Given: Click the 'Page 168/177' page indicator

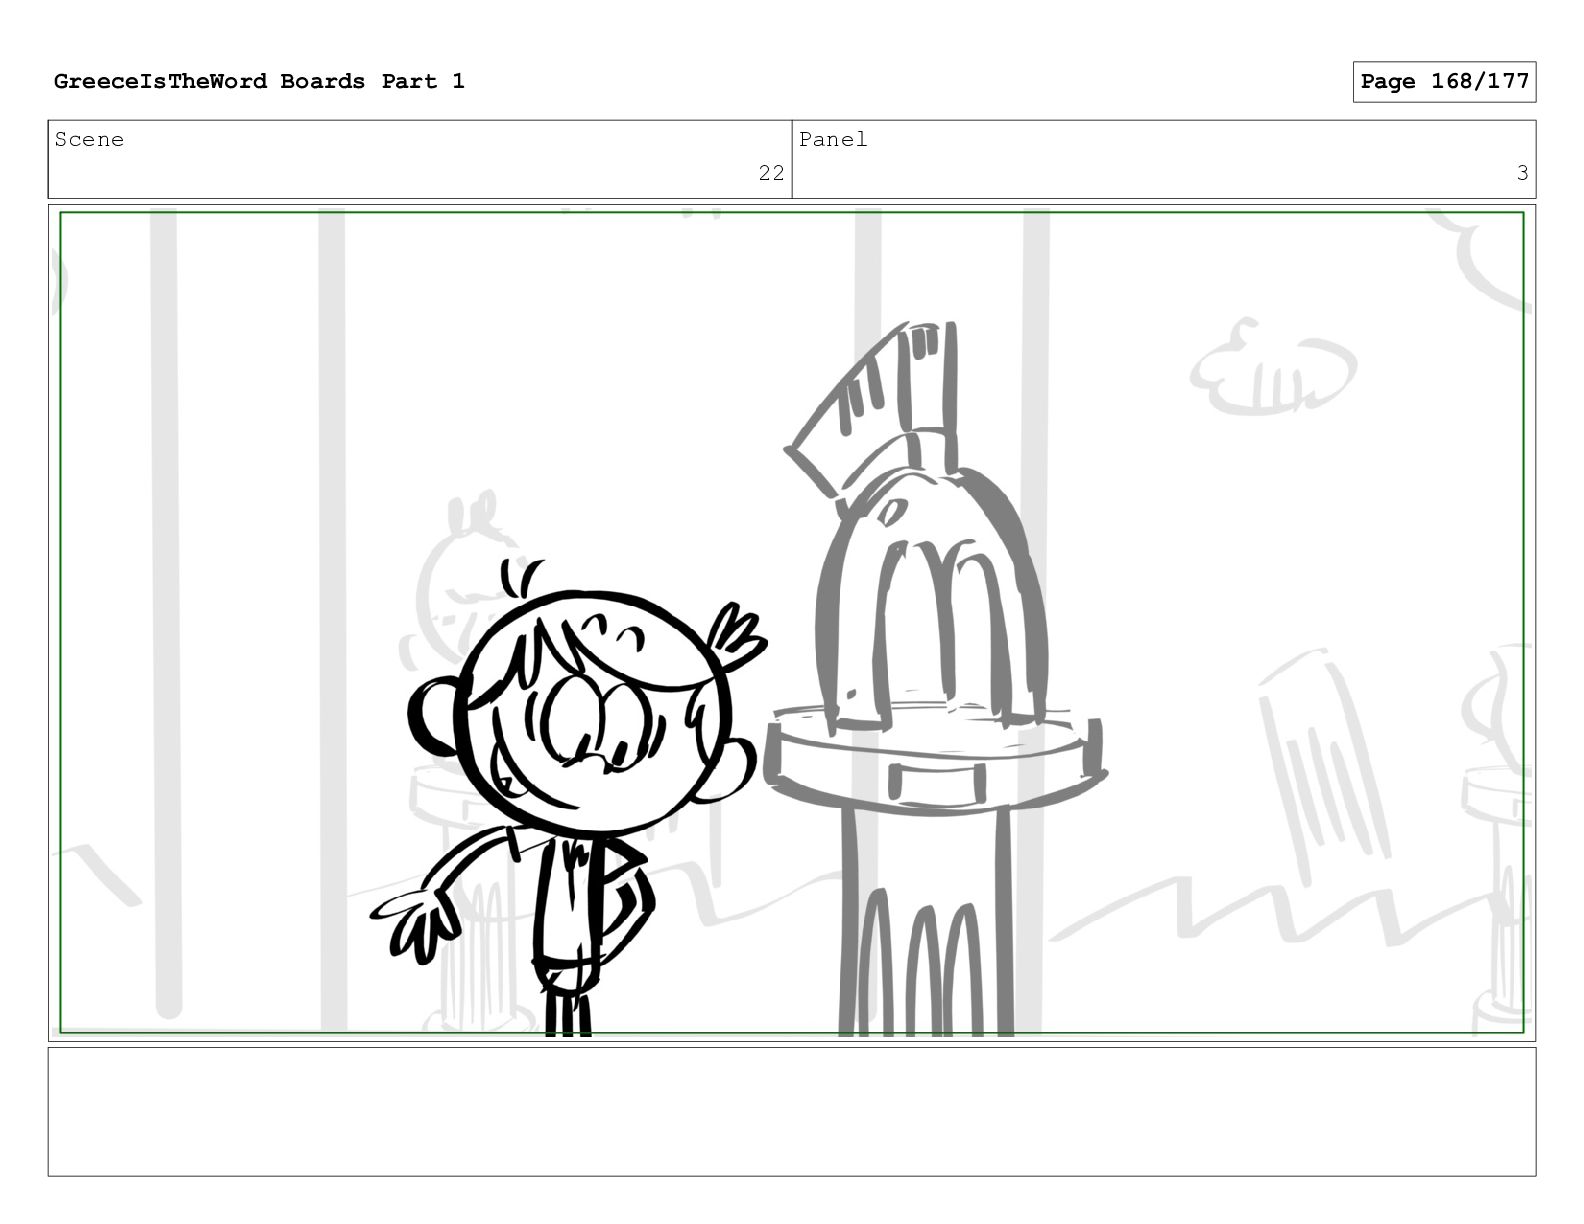Looking at the screenshot, I should click(x=1444, y=82).
